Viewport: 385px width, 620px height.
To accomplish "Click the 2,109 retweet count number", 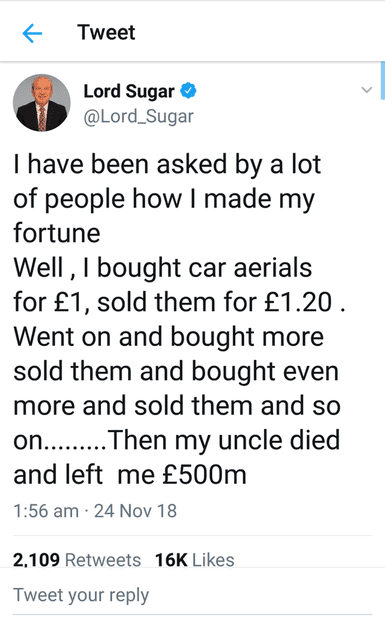I will (x=36, y=560).
